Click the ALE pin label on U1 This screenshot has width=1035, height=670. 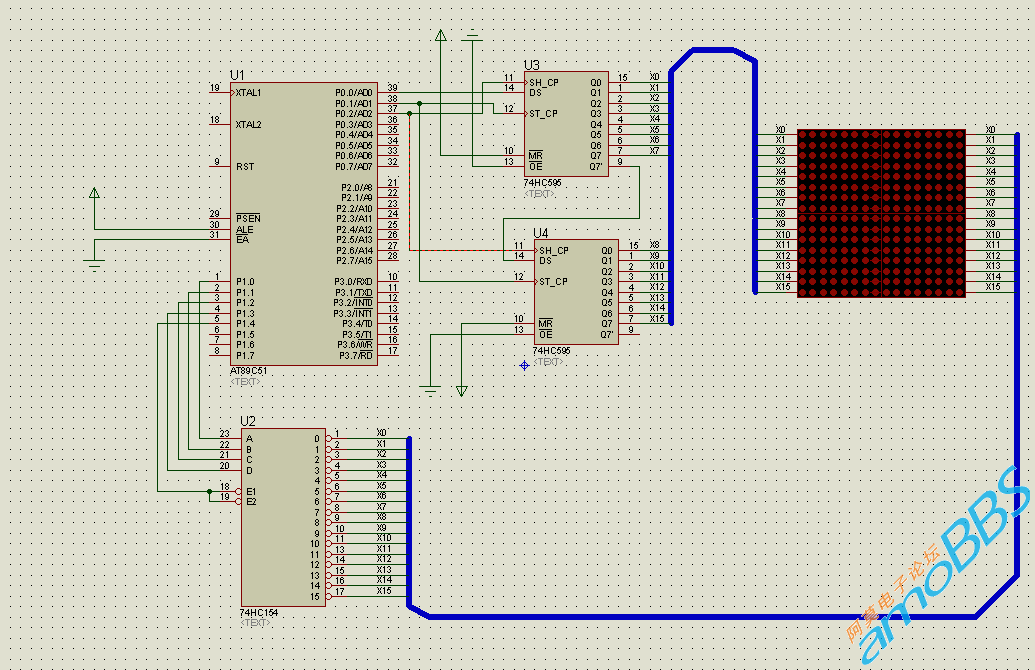point(245,230)
